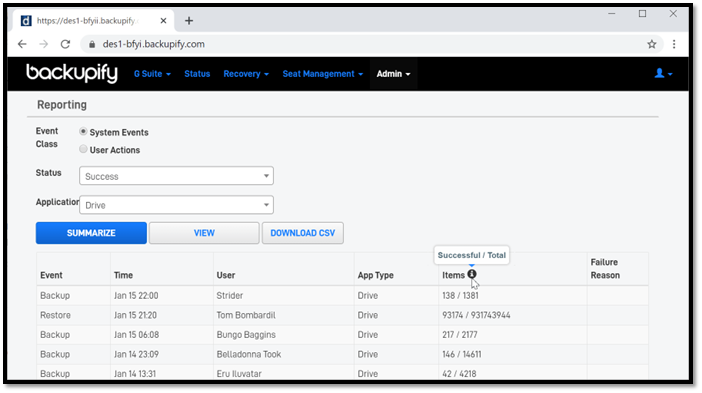
Task: Click the Backupify logo
Action: tap(72, 73)
